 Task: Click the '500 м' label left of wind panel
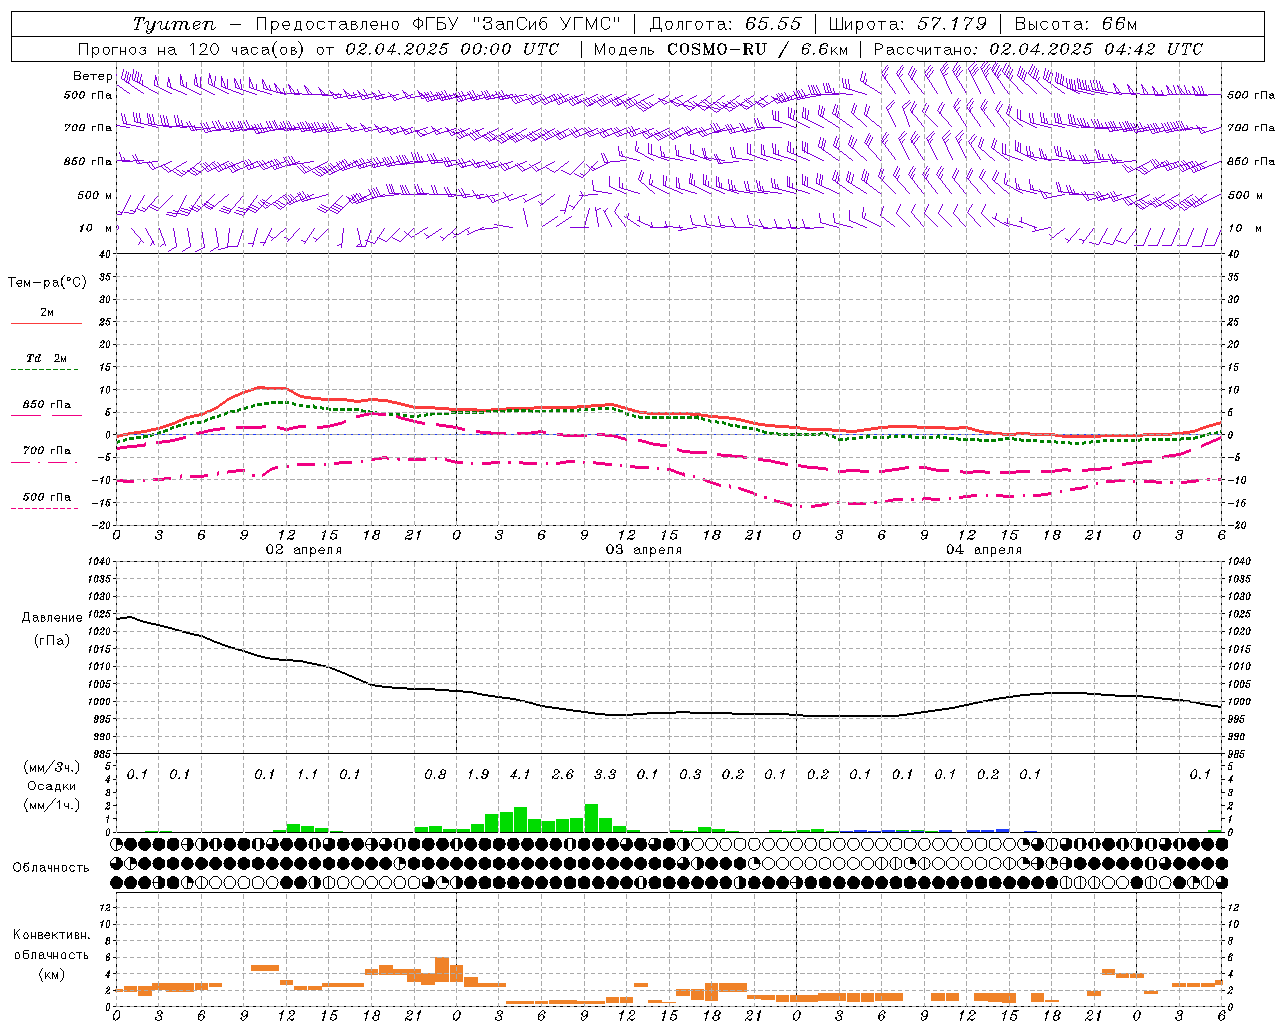[x=95, y=195]
